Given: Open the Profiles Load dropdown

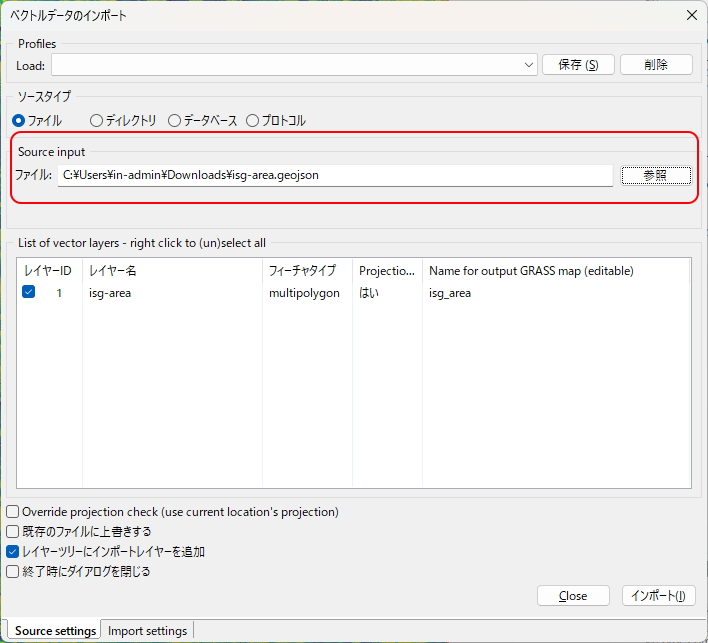Looking at the screenshot, I should tap(294, 65).
